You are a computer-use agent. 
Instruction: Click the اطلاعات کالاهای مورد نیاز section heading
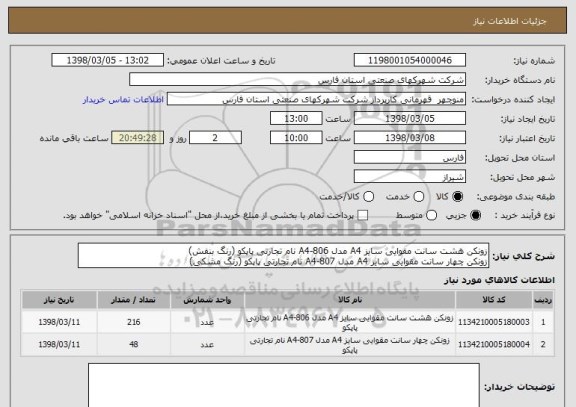click(x=499, y=280)
